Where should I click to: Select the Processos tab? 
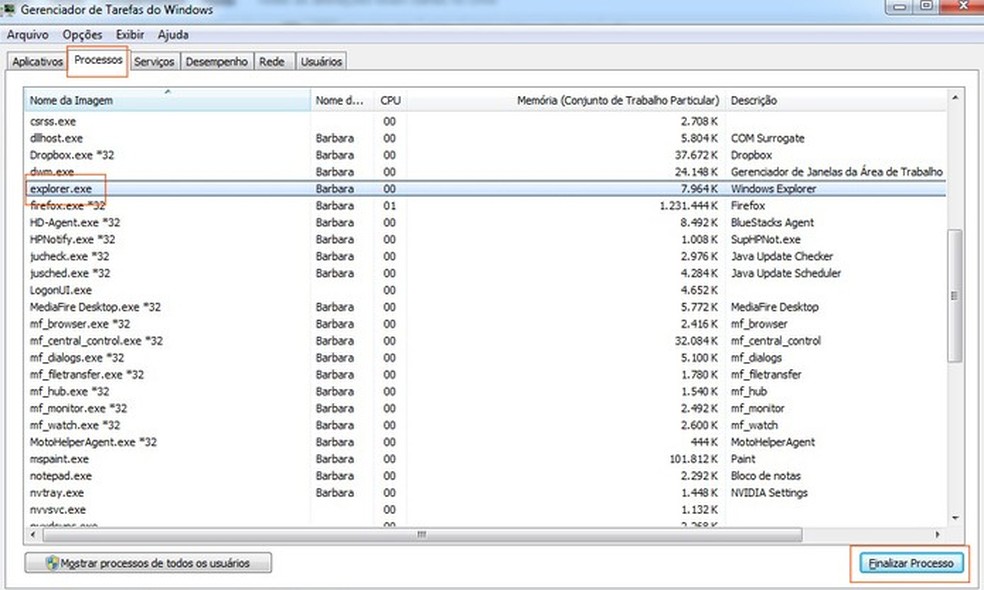(100, 61)
